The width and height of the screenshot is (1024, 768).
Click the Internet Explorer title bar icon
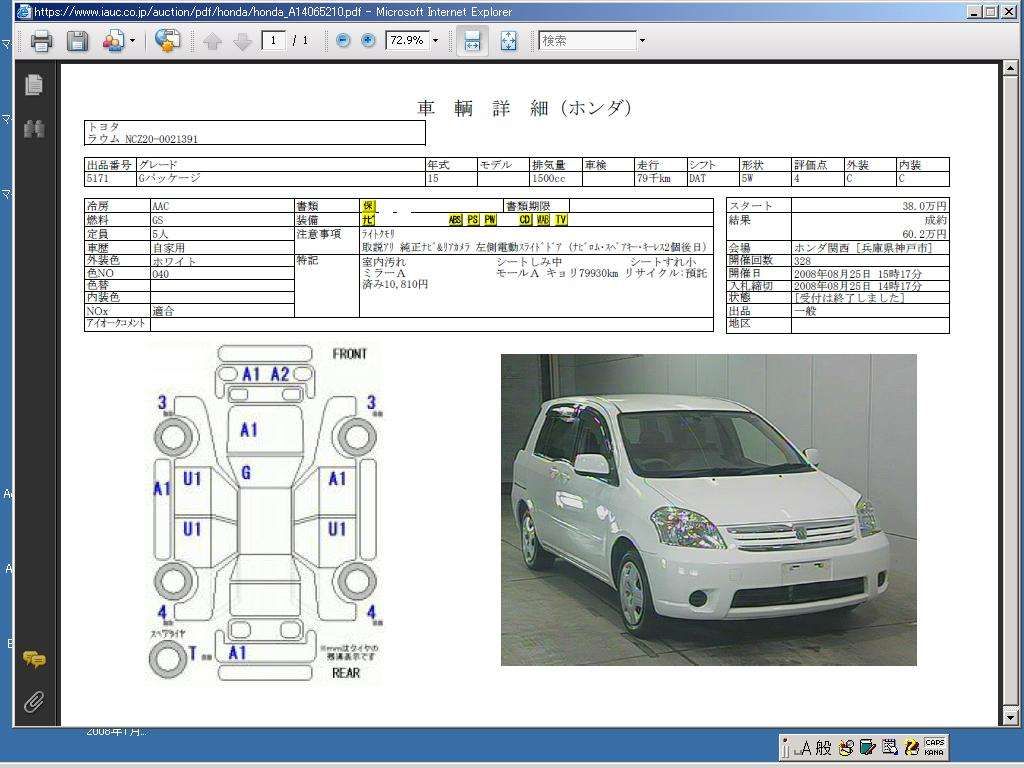point(24,11)
